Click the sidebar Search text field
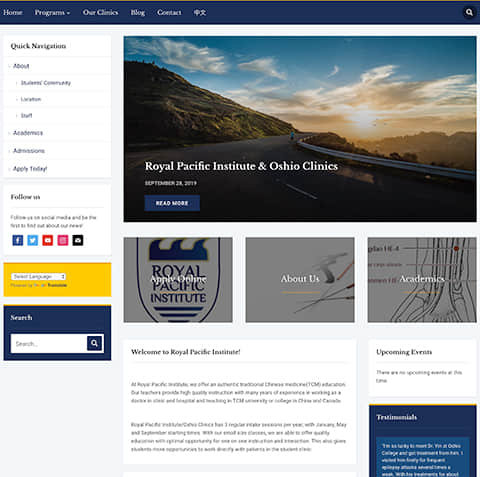 click(49, 343)
